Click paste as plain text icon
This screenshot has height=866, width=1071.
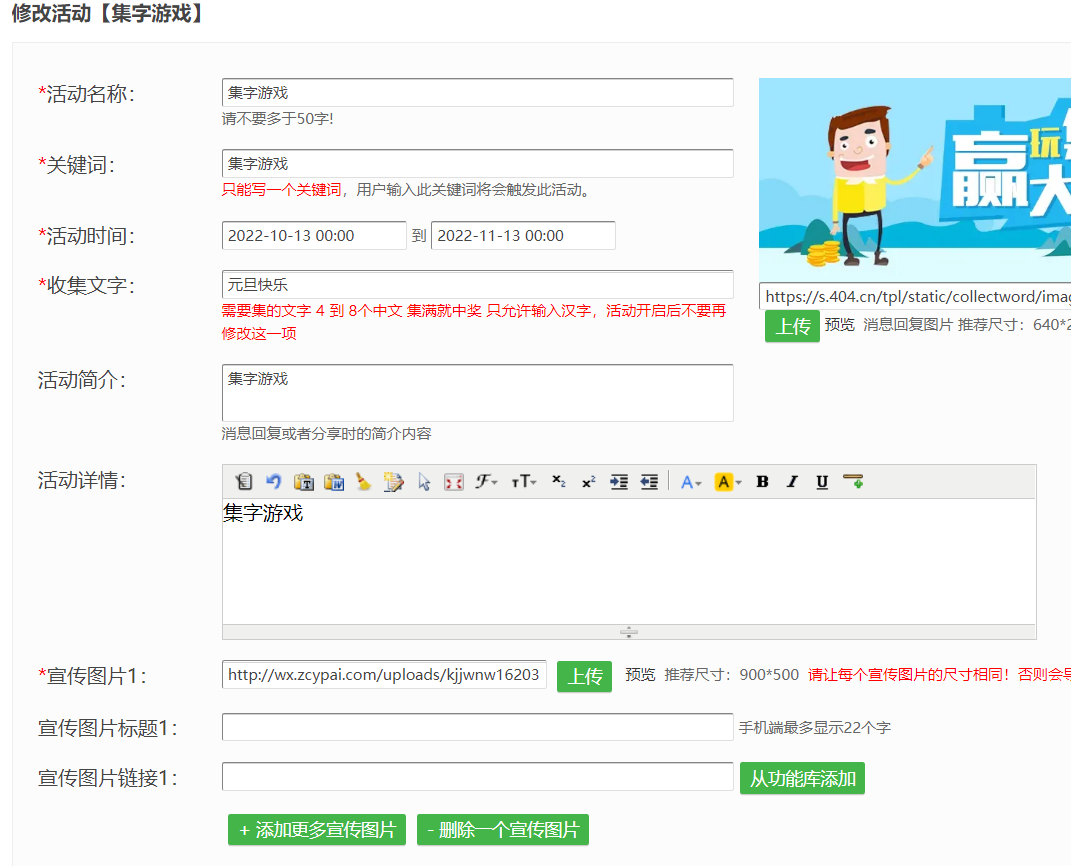pos(303,481)
